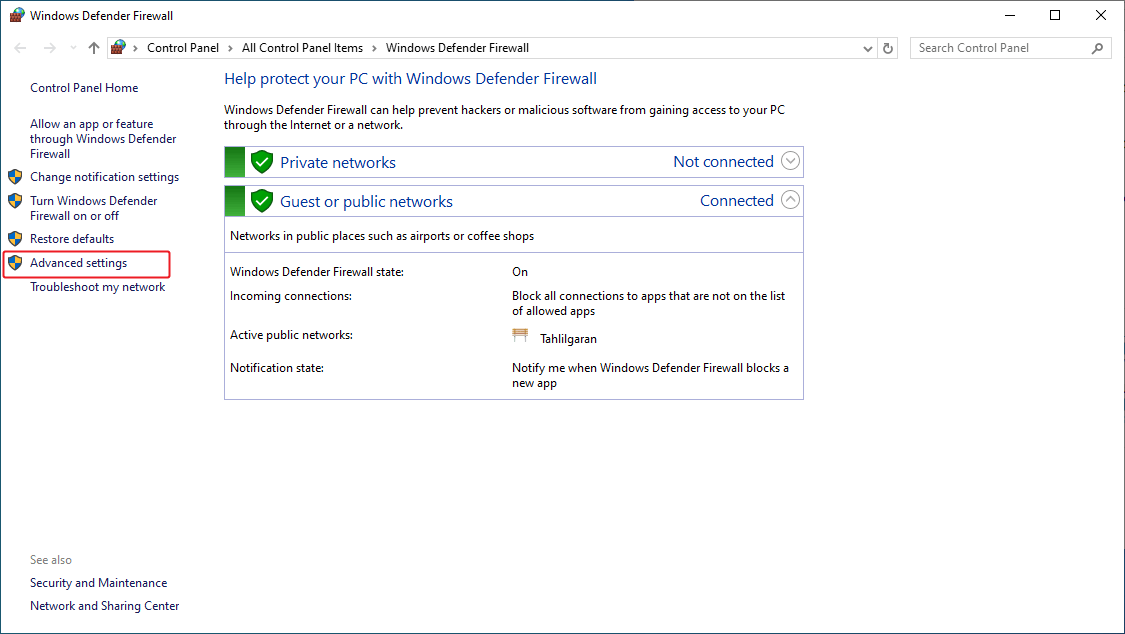This screenshot has width=1125, height=634.
Task: Open All Control Panel Items from breadcrumb
Action: point(302,47)
